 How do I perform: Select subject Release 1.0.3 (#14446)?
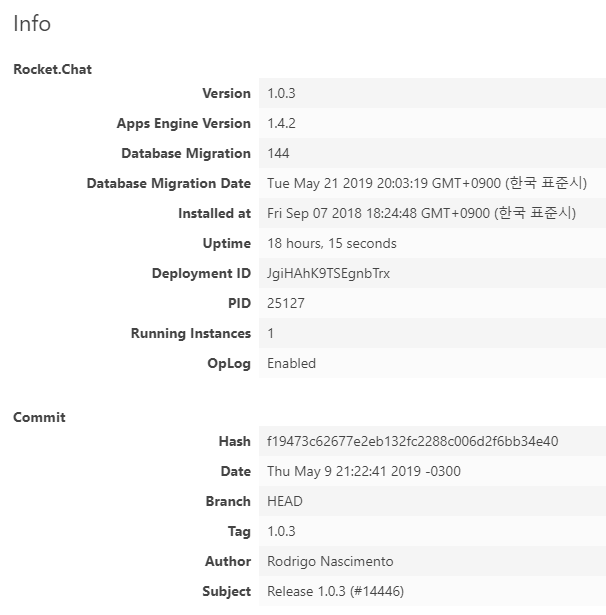click(x=335, y=591)
